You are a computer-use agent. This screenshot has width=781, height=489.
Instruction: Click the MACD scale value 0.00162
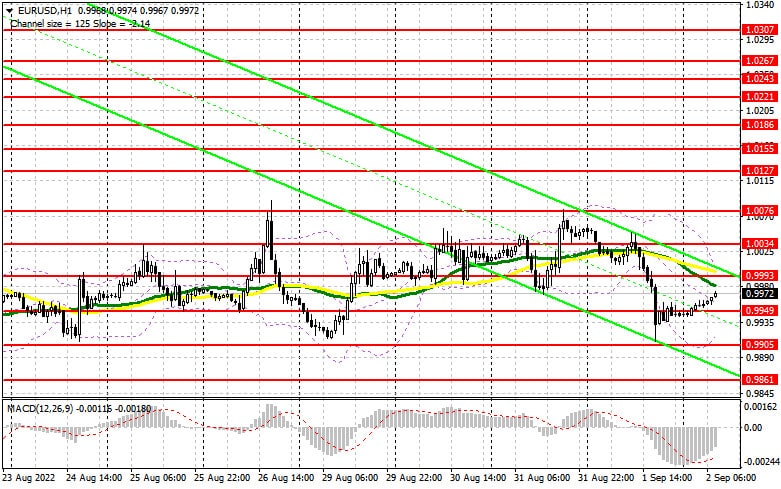[762, 406]
